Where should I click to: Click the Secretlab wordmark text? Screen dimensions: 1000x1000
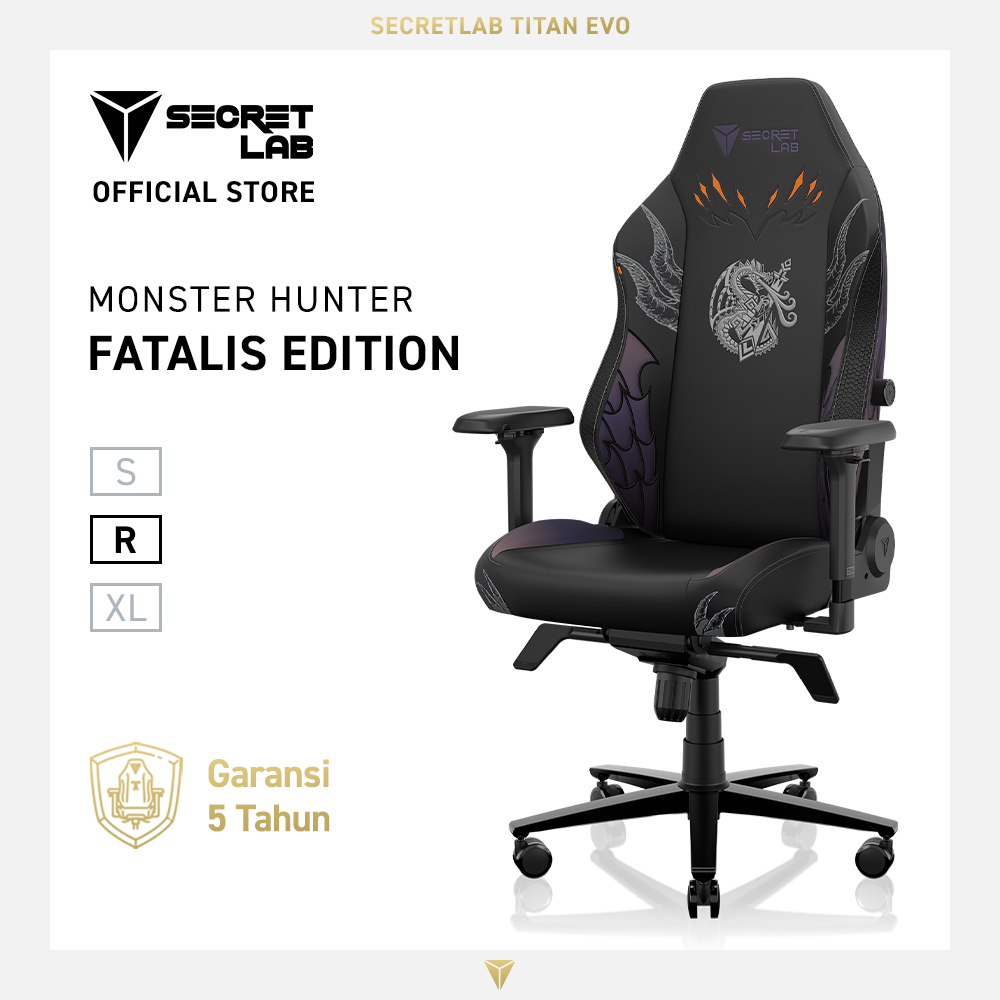pyautogui.click(x=240, y=131)
